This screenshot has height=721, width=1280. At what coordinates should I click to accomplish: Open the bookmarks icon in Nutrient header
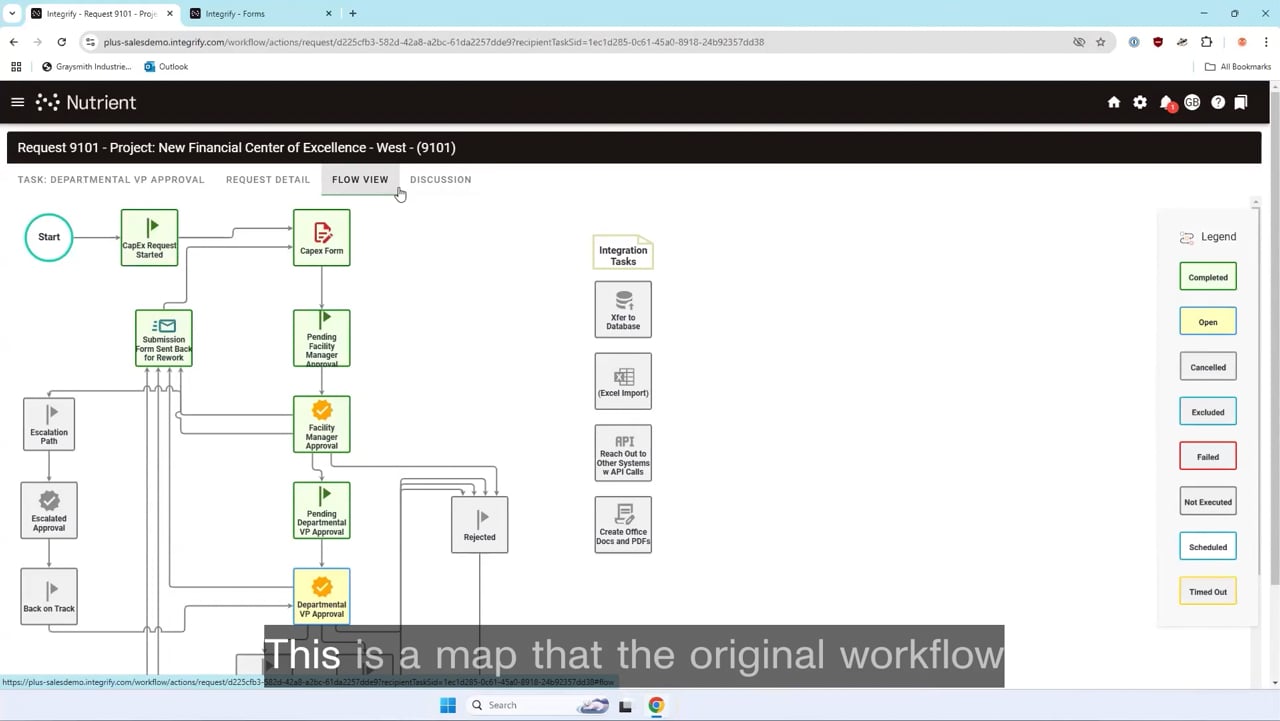[1241, 102]
